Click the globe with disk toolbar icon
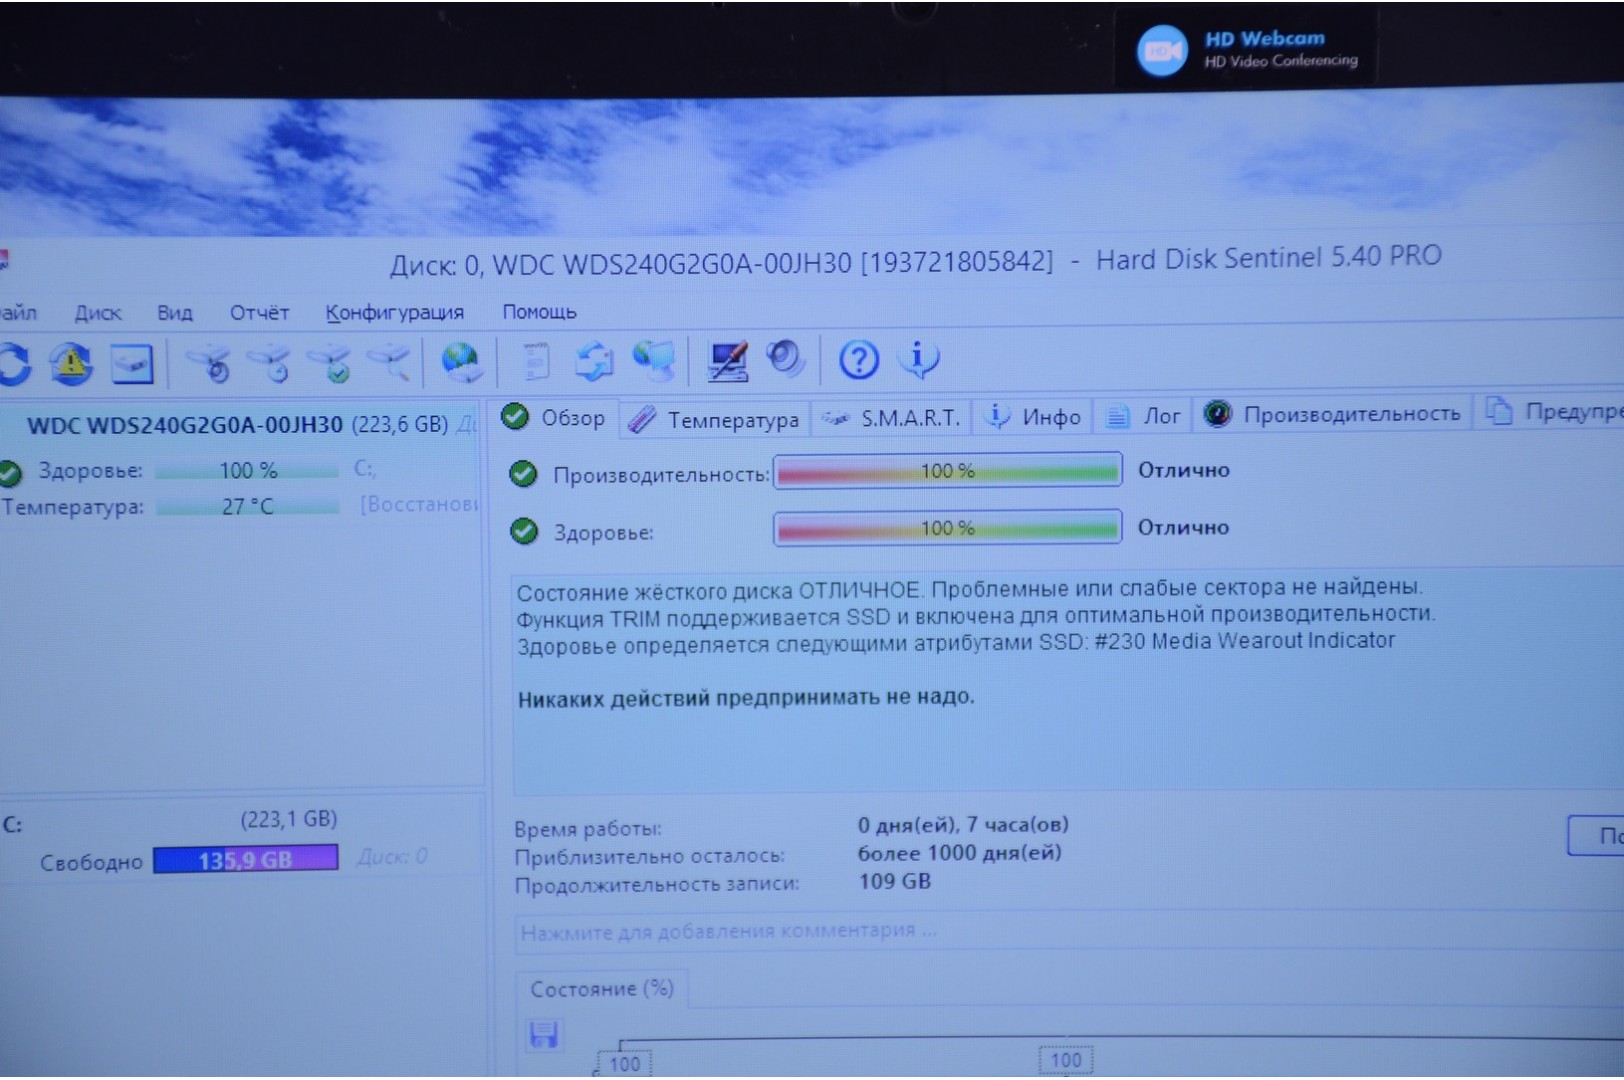 (461, 362)
